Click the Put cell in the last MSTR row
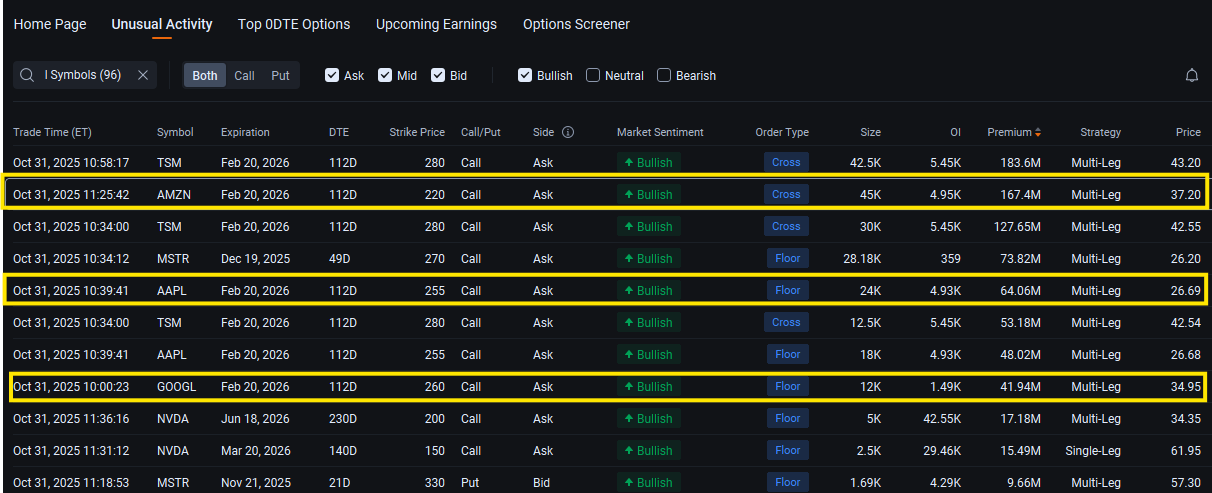 [x=470, y=483]
